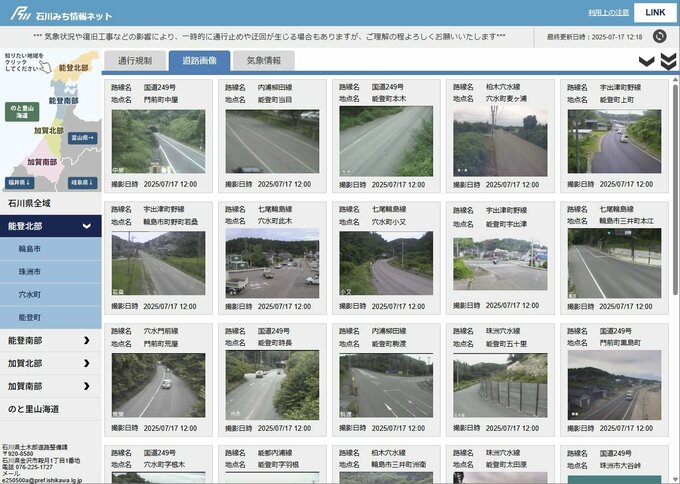Screen dimensions: 680x484
Task: Open the 能登町宇出津 camera image
Action: [x=500, y=264]
